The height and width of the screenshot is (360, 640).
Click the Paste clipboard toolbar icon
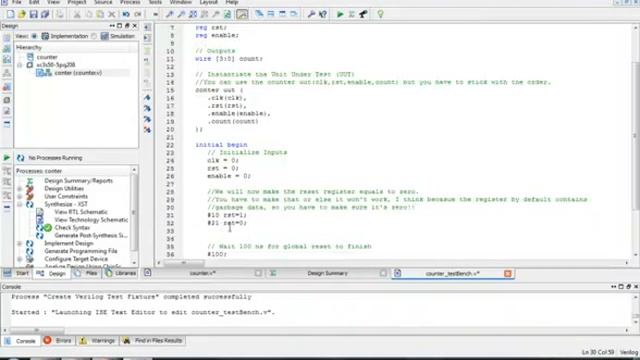[100, 14]
